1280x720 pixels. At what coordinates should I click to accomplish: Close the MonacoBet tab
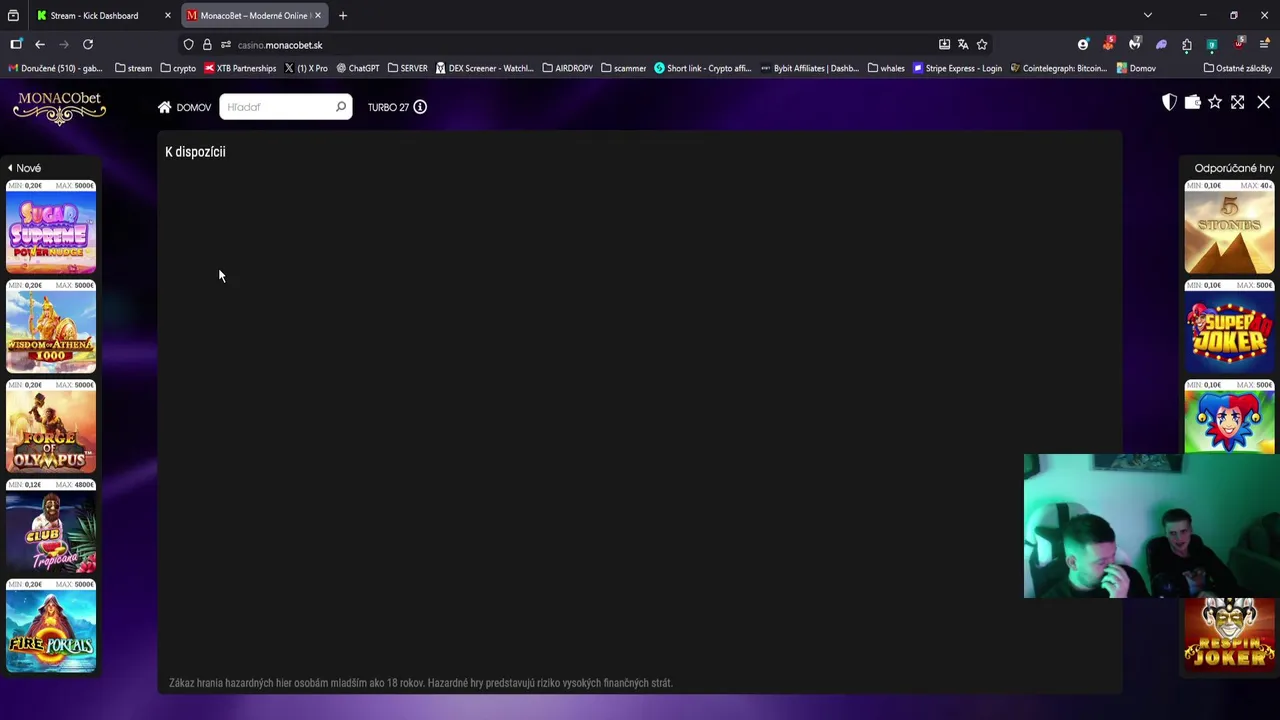[317, 15]
